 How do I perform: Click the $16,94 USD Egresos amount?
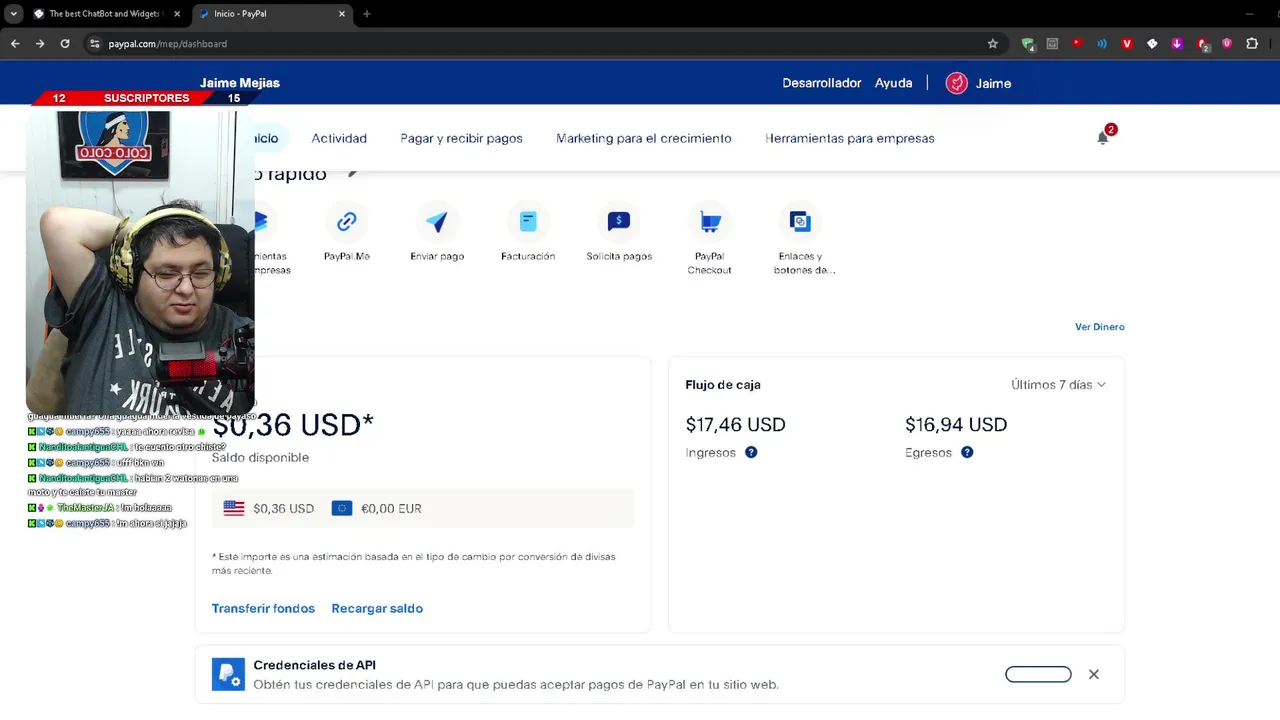(x=956, y=425)
